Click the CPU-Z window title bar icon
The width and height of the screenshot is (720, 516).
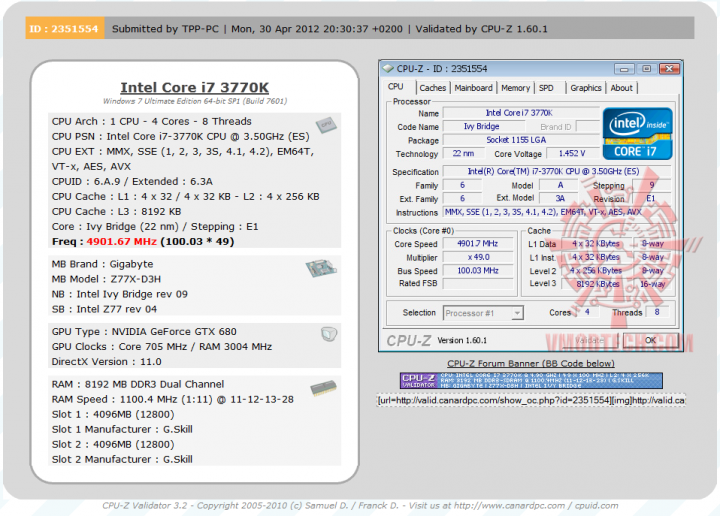coord(388,68)
